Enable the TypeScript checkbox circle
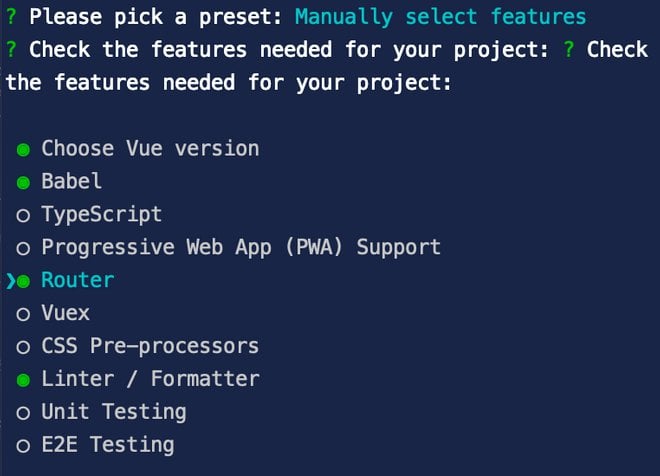The image size is (660, 476). click(23, 215)
